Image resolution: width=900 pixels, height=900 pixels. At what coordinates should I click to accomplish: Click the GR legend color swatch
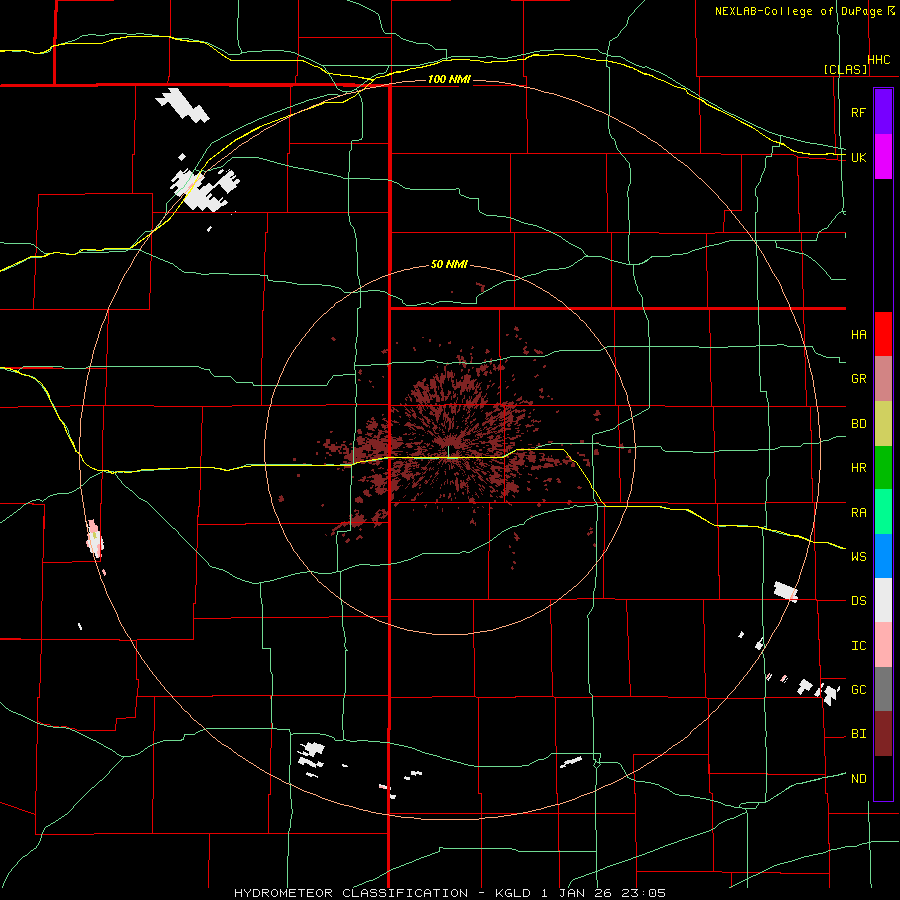click(x=883, y=379)
